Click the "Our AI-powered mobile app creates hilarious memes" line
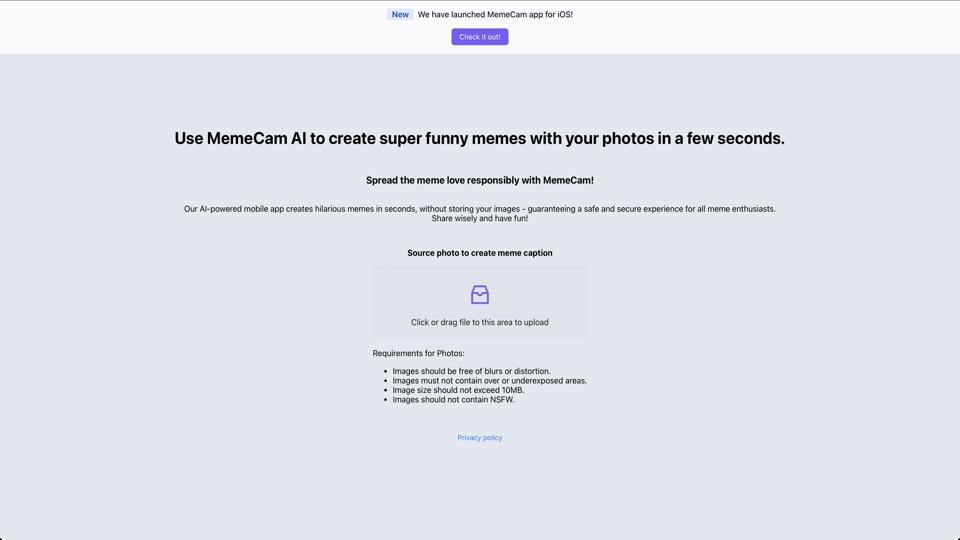 (479, 209)
